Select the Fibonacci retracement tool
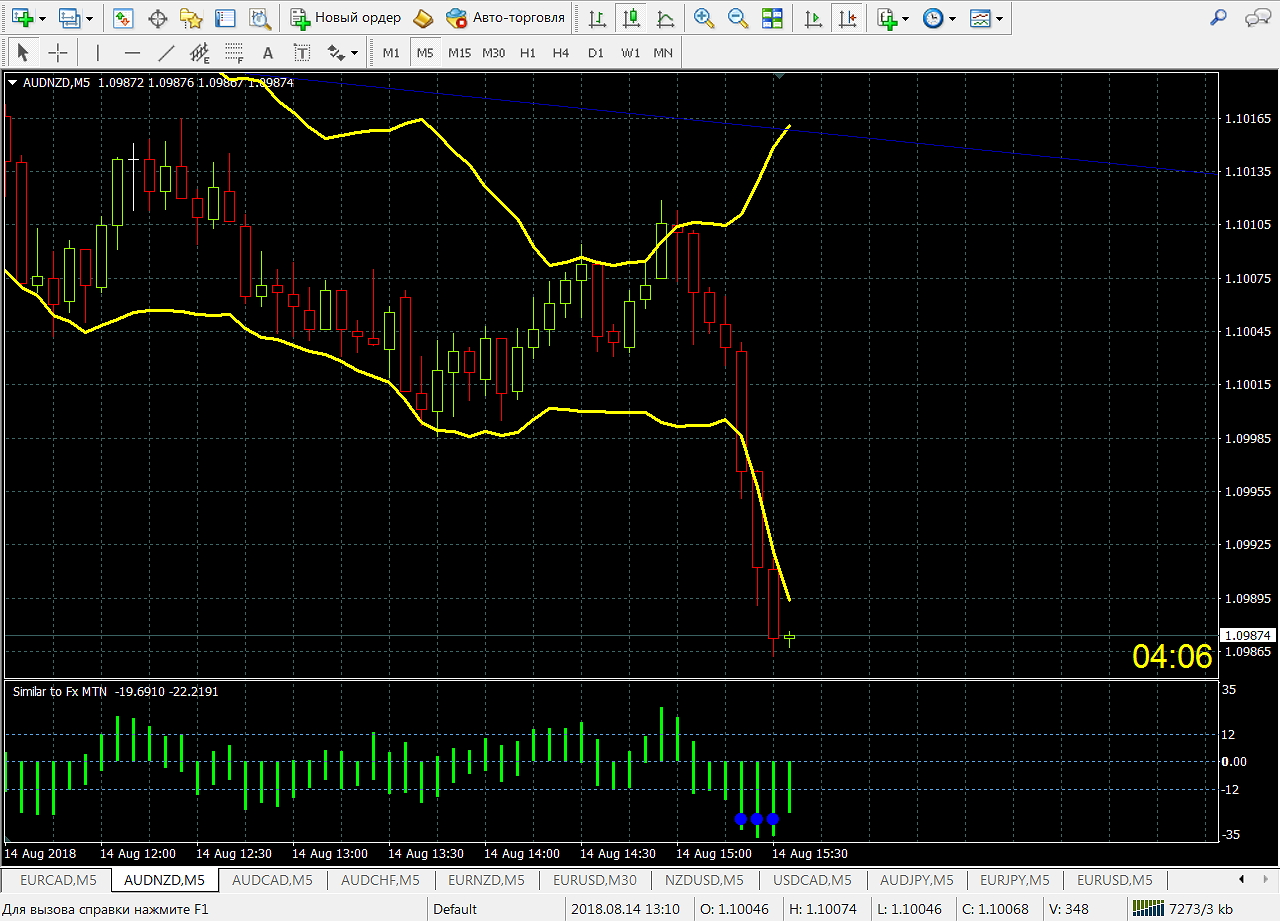Viewport: 1280px width, 921px height. click(x=234, y=53)
